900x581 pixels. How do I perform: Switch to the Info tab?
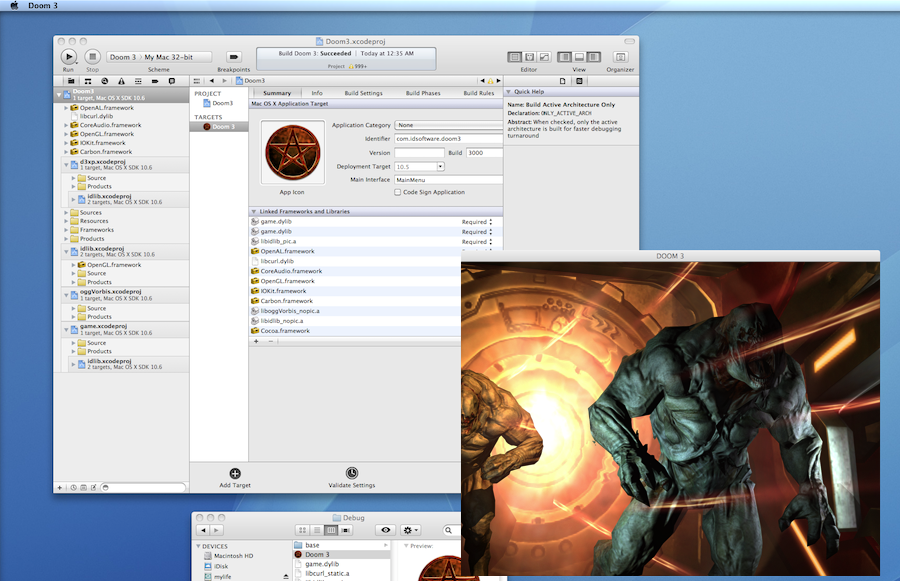pos(317,93)
